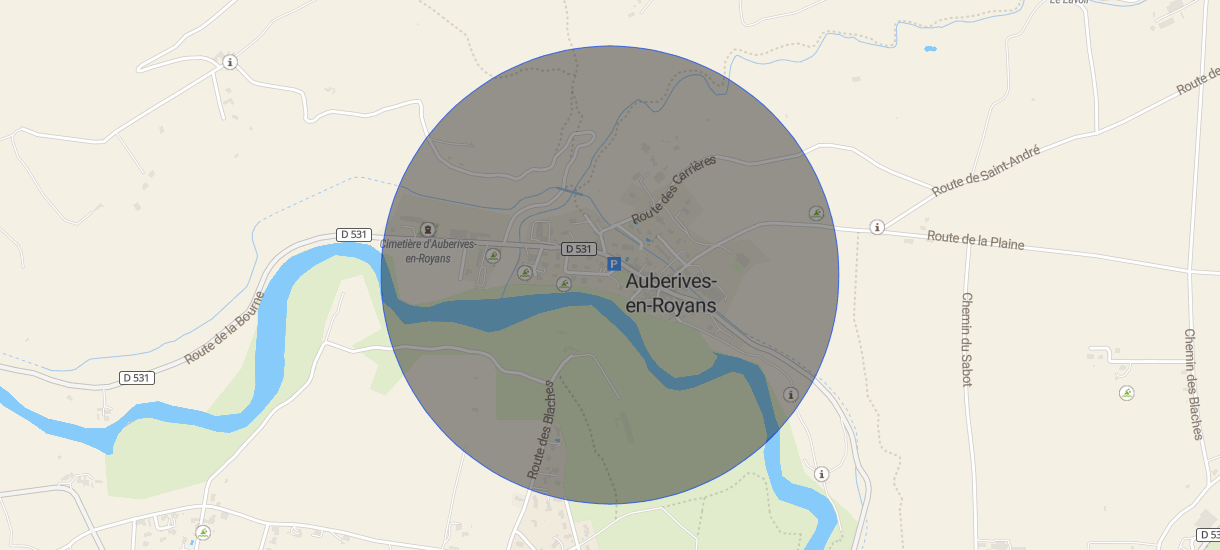Click the D 531 shield above the cemetery

click(354, 235)
